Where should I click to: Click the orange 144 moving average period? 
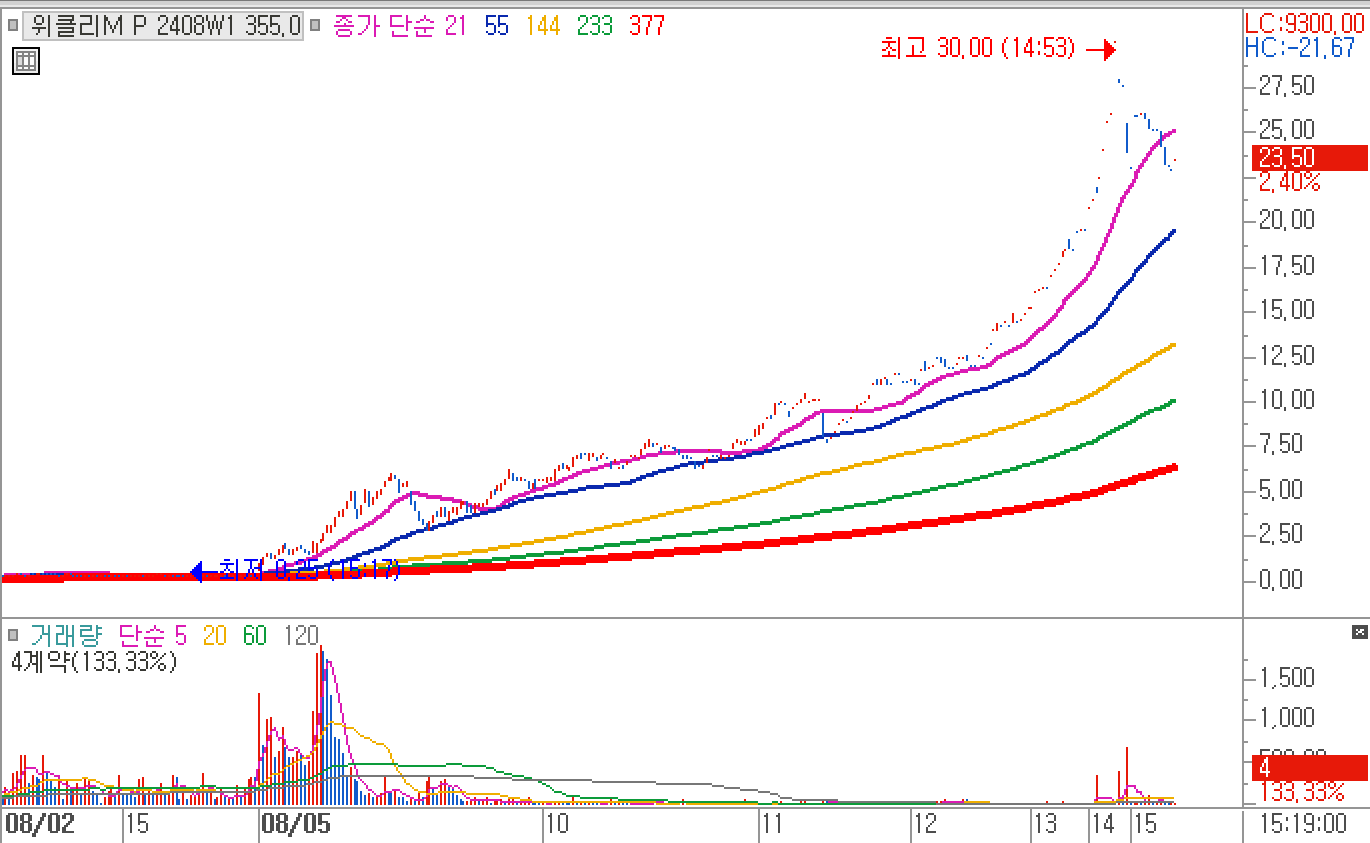tap(543, 26)
